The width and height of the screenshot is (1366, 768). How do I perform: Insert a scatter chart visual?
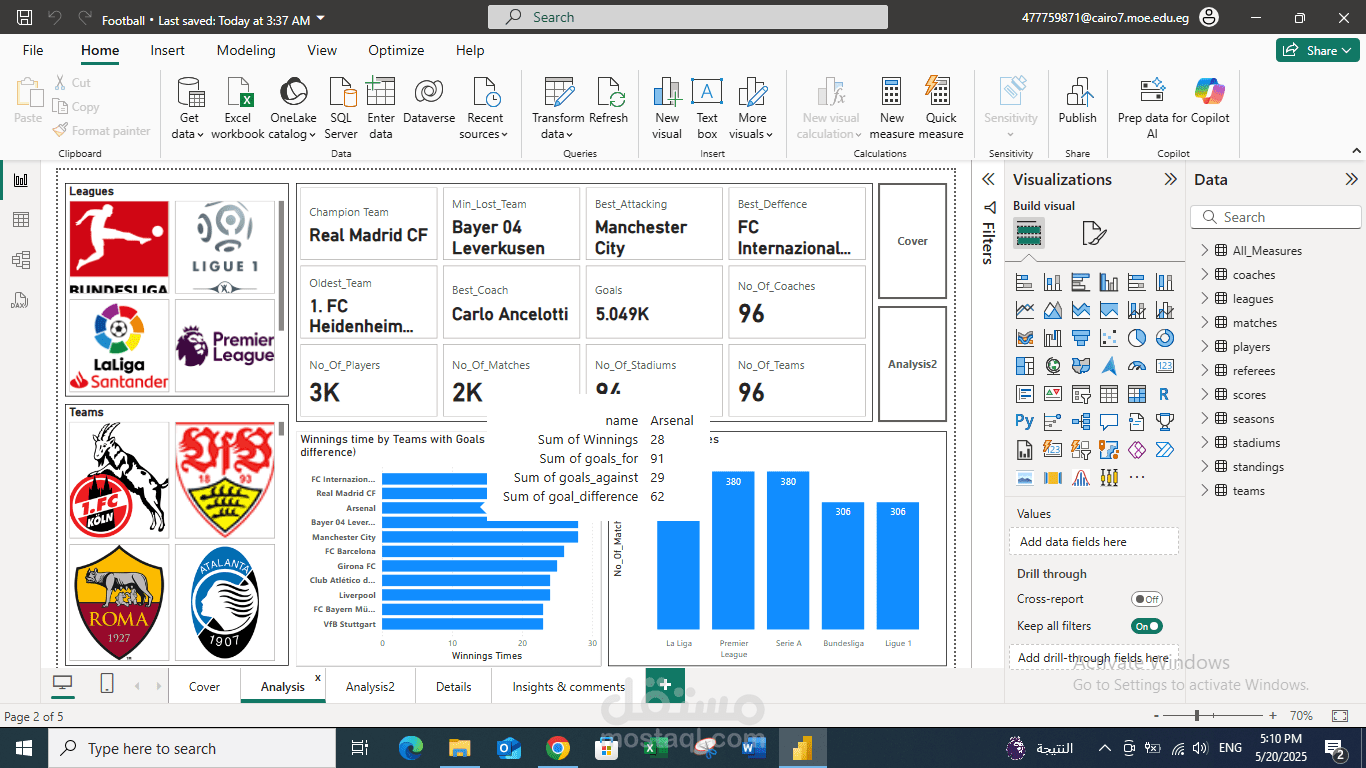click(x=1108, y=338)
